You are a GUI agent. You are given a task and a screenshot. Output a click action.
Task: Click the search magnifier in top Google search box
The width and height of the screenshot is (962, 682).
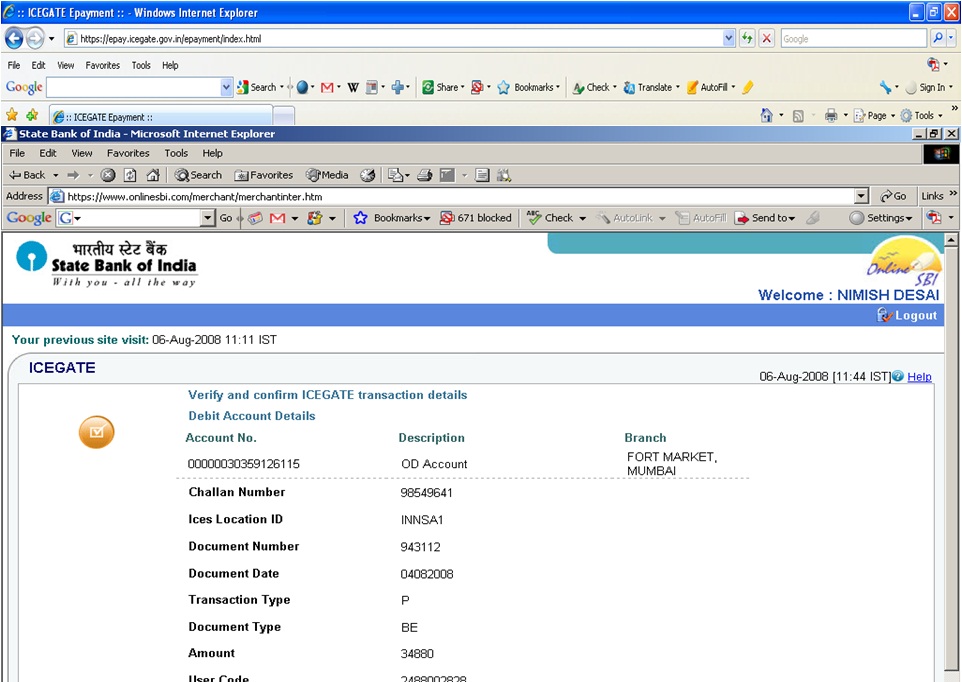(x=938, y=38)
